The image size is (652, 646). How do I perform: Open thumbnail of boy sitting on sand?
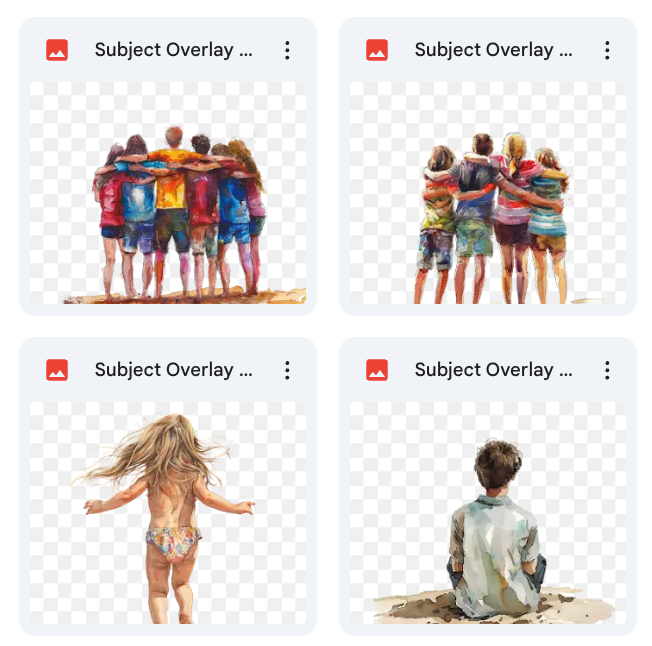(488, 513)
